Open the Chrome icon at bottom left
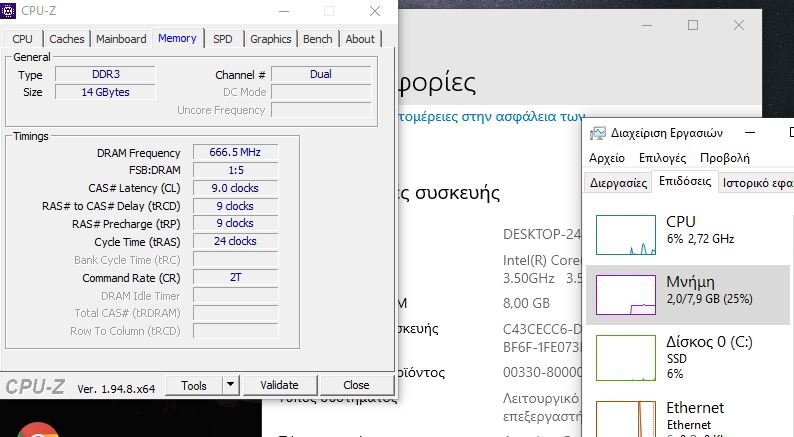This screenshot has width=794, height=437. [37, 430]
